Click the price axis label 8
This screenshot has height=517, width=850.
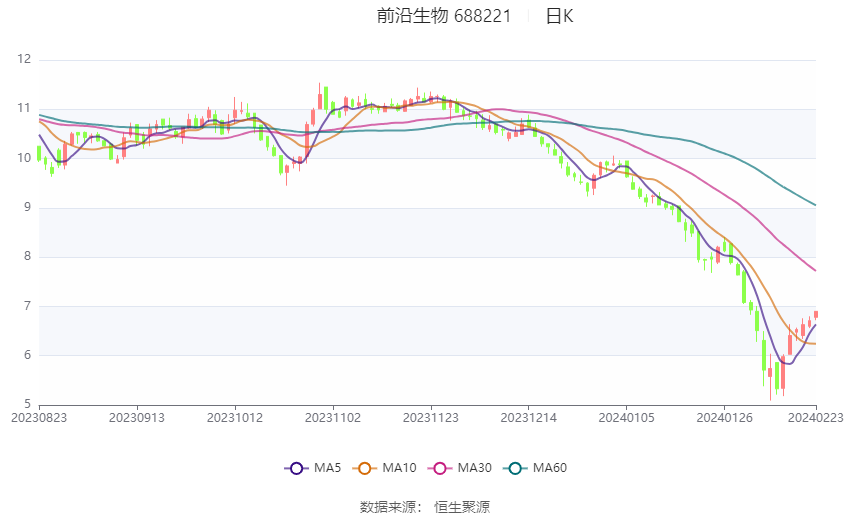(28, 256)
